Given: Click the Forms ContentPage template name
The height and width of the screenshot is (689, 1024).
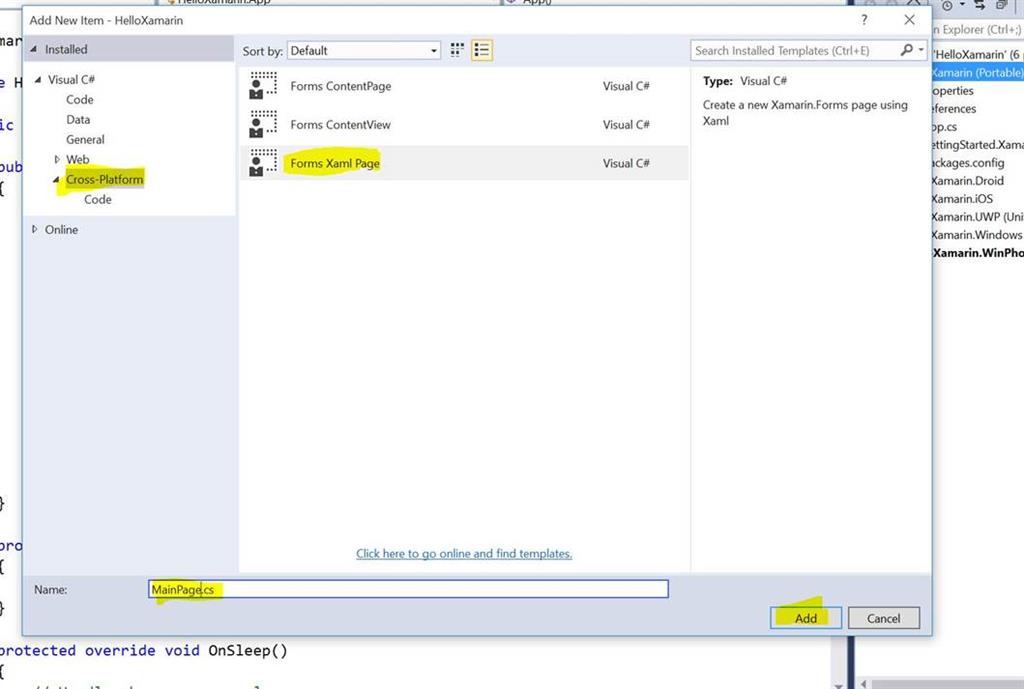Looking at the screenshot, I should (341, 86).
